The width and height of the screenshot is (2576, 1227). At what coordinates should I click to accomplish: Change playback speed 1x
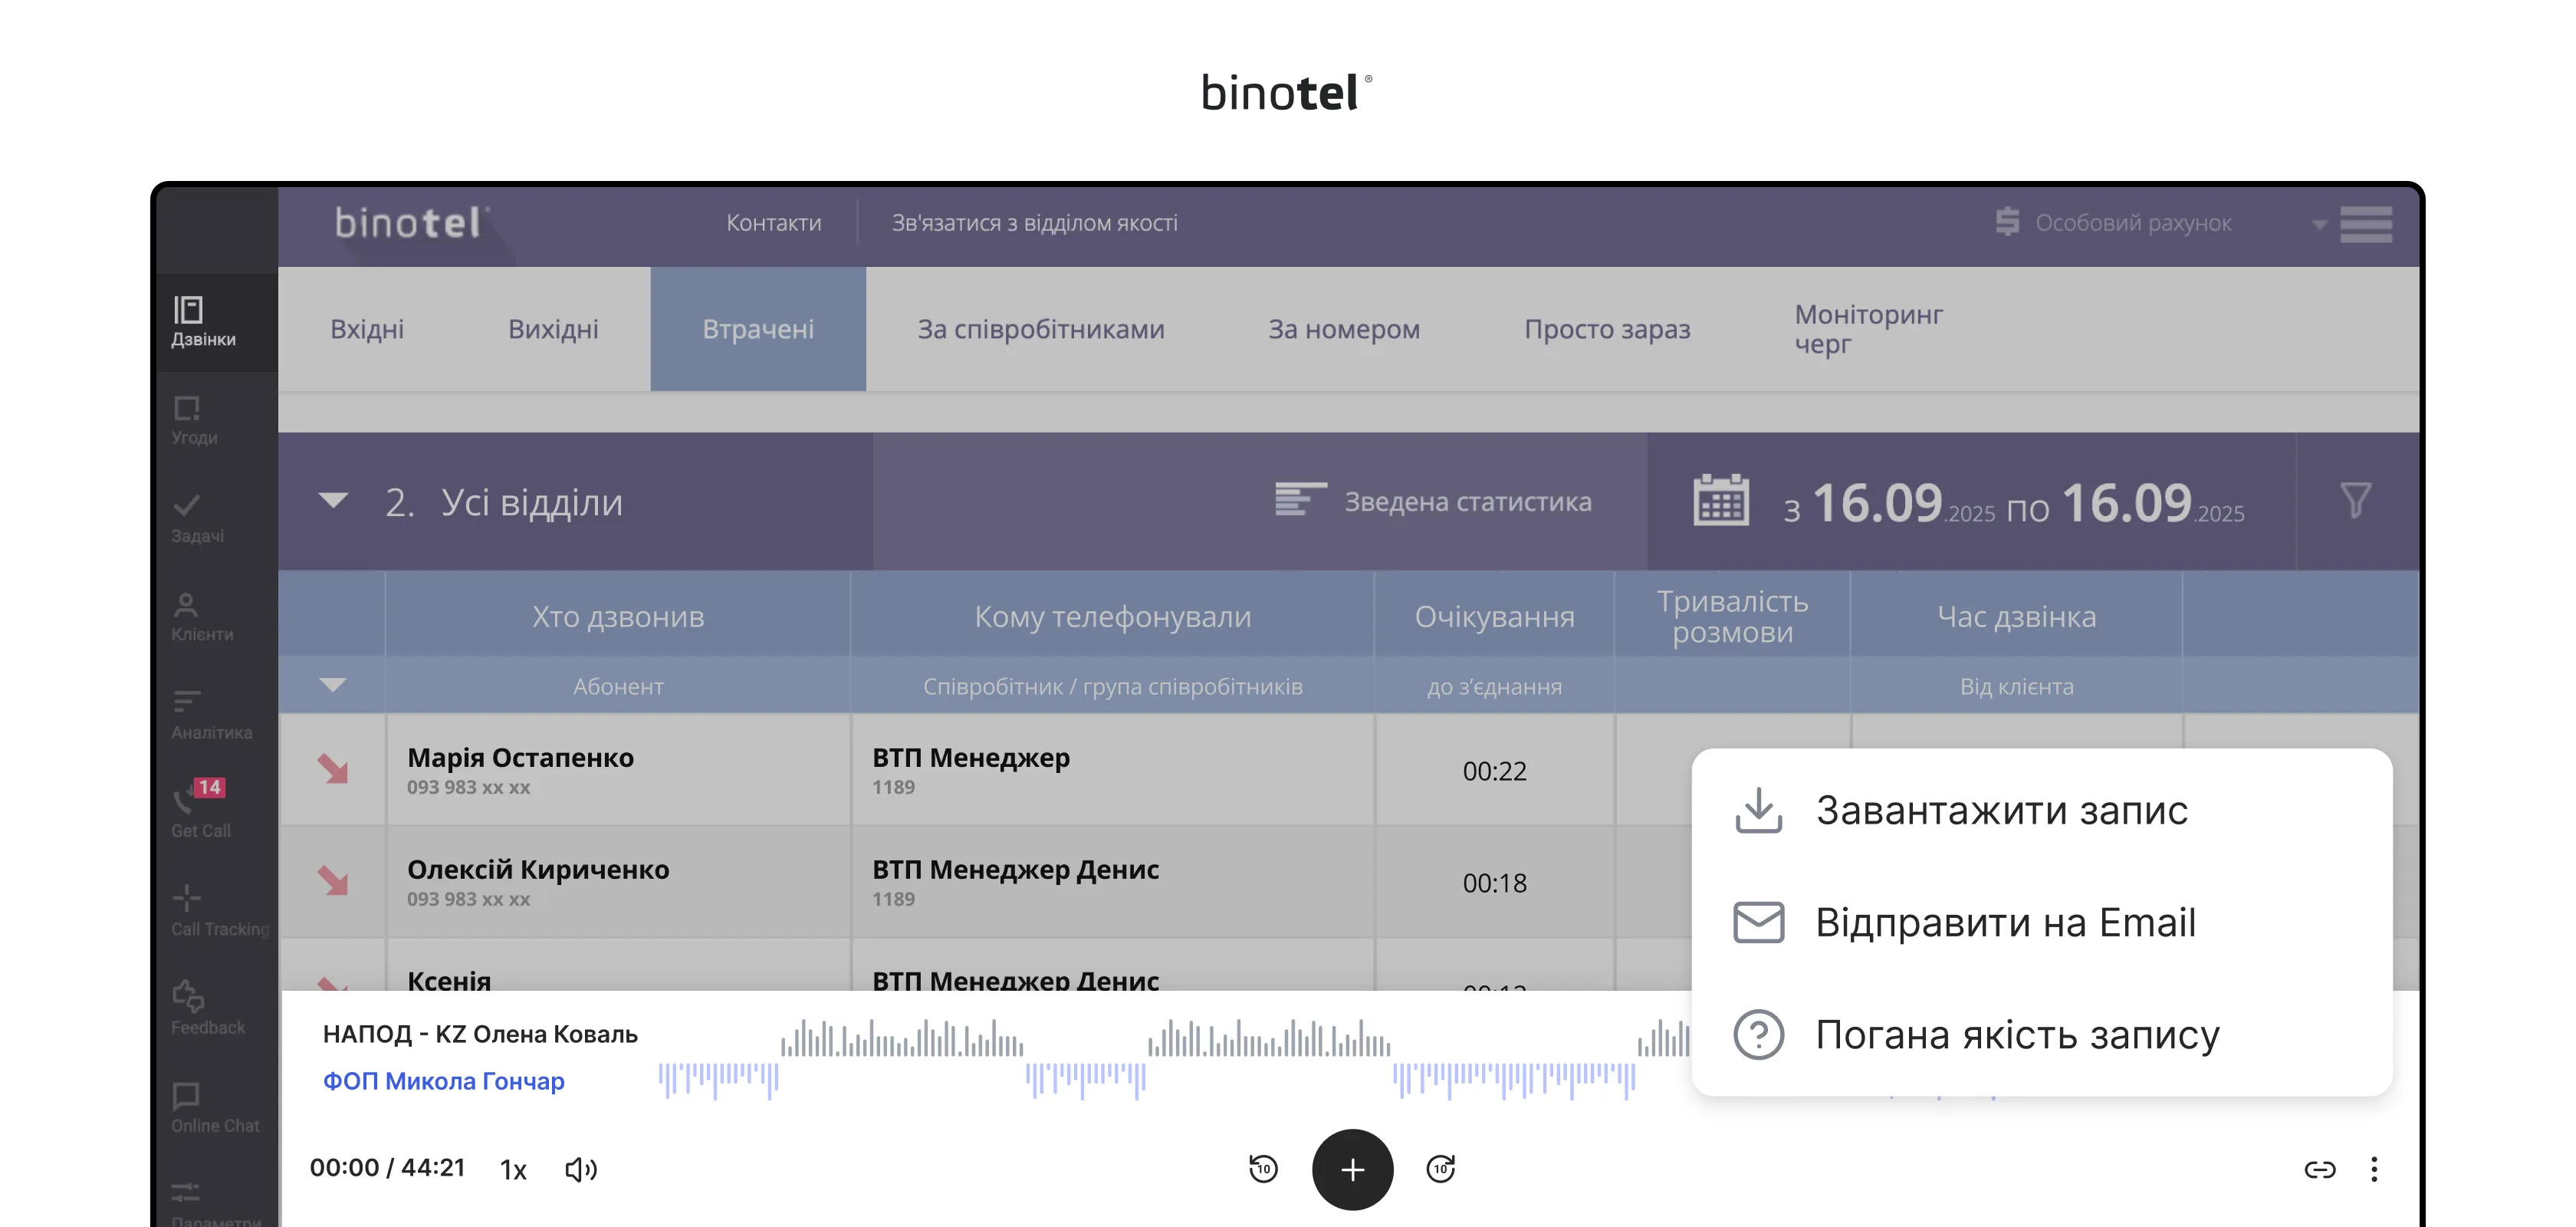pyautogui.click(x=513, y=1169)
